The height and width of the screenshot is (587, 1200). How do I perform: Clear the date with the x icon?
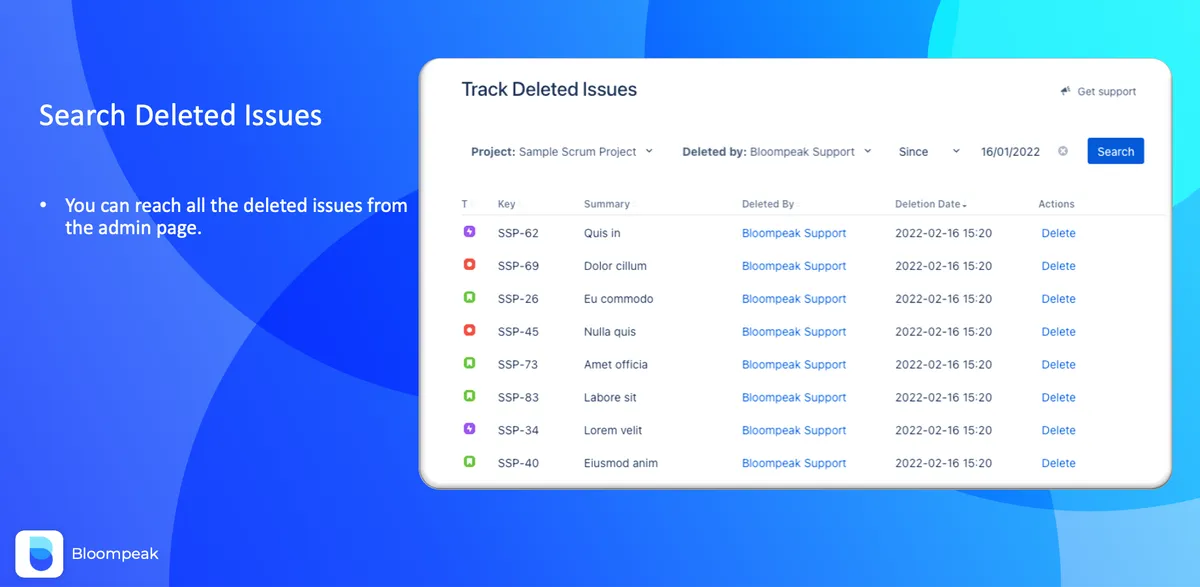click(x=1063, y=151)
